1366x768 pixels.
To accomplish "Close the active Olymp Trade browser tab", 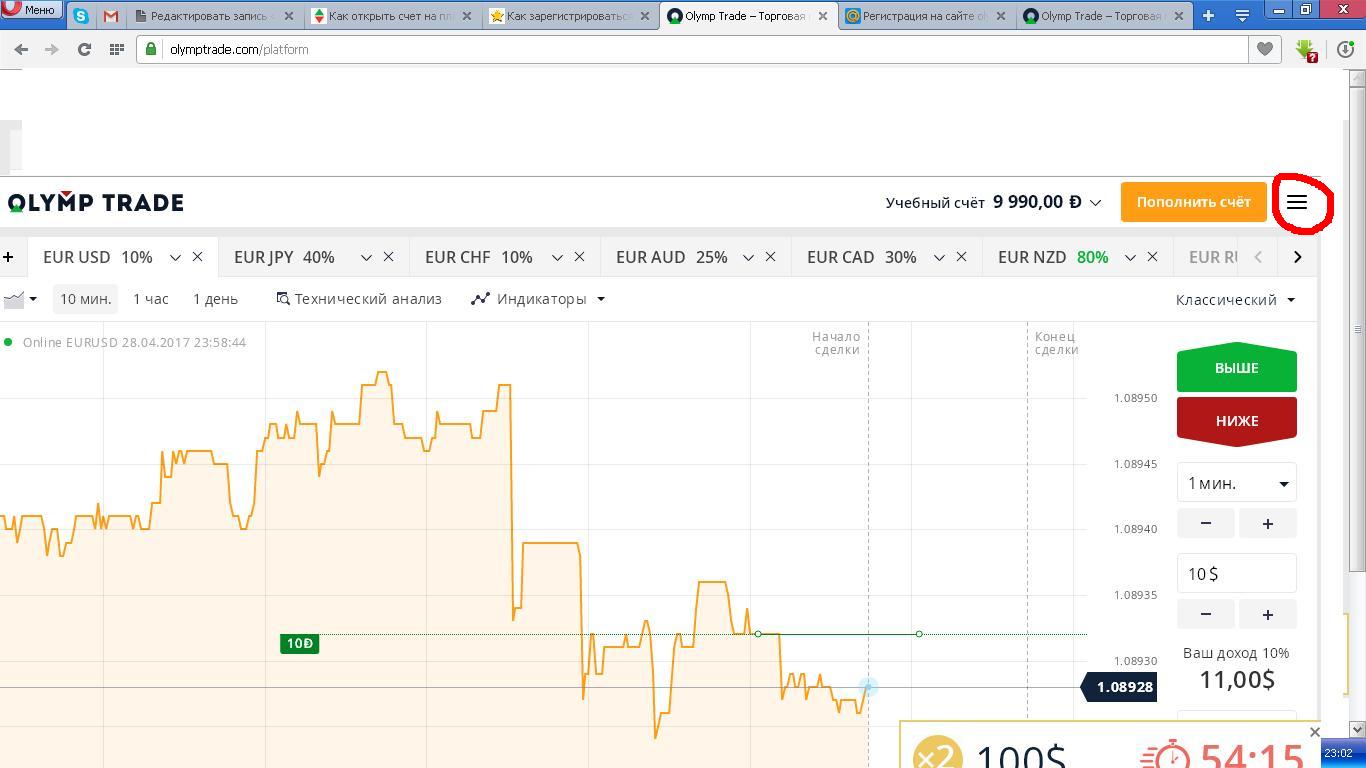I will (823, 16).
